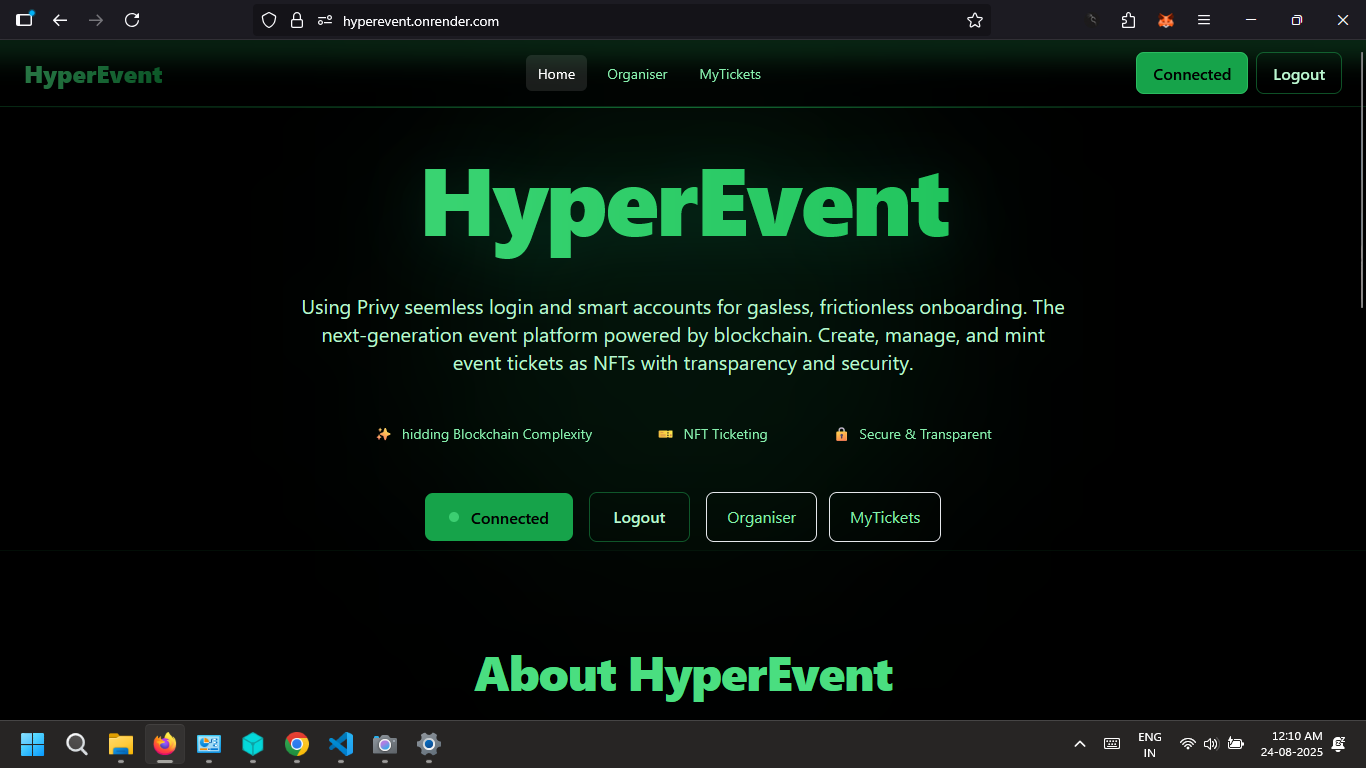This screenshot has width=1366, height=768.
Task: View site security padlock info
Action: tap(296, 20)
